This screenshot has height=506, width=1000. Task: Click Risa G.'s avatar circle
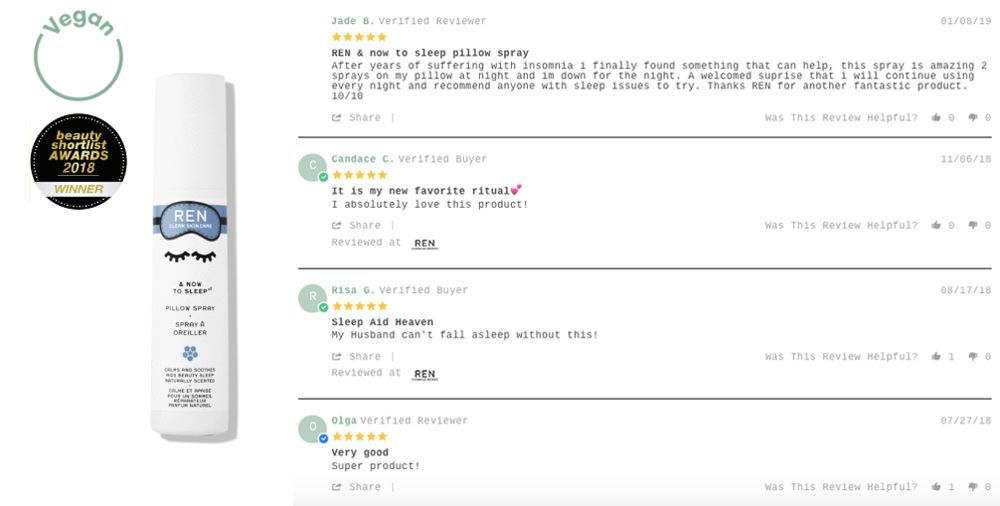click(313, 297)
